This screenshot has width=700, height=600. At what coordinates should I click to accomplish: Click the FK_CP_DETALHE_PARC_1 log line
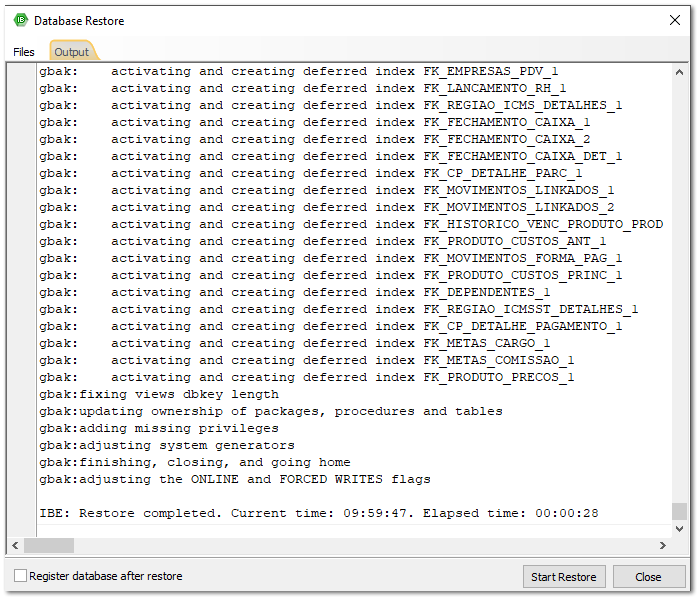[x=311, y=173]
